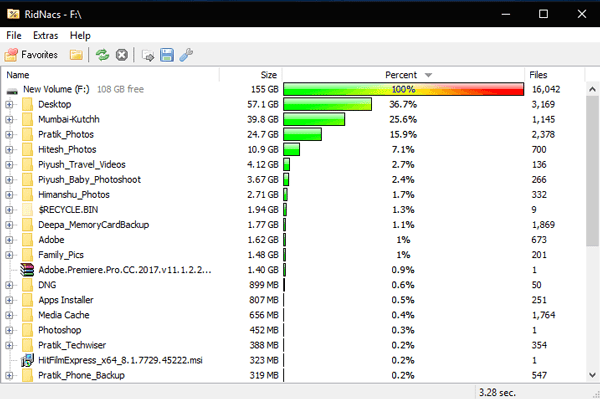Click the export folder toolbar icon

148,55
